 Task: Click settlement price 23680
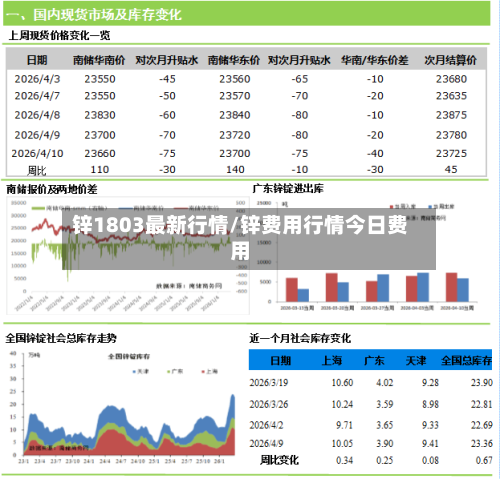click(451, 79)
